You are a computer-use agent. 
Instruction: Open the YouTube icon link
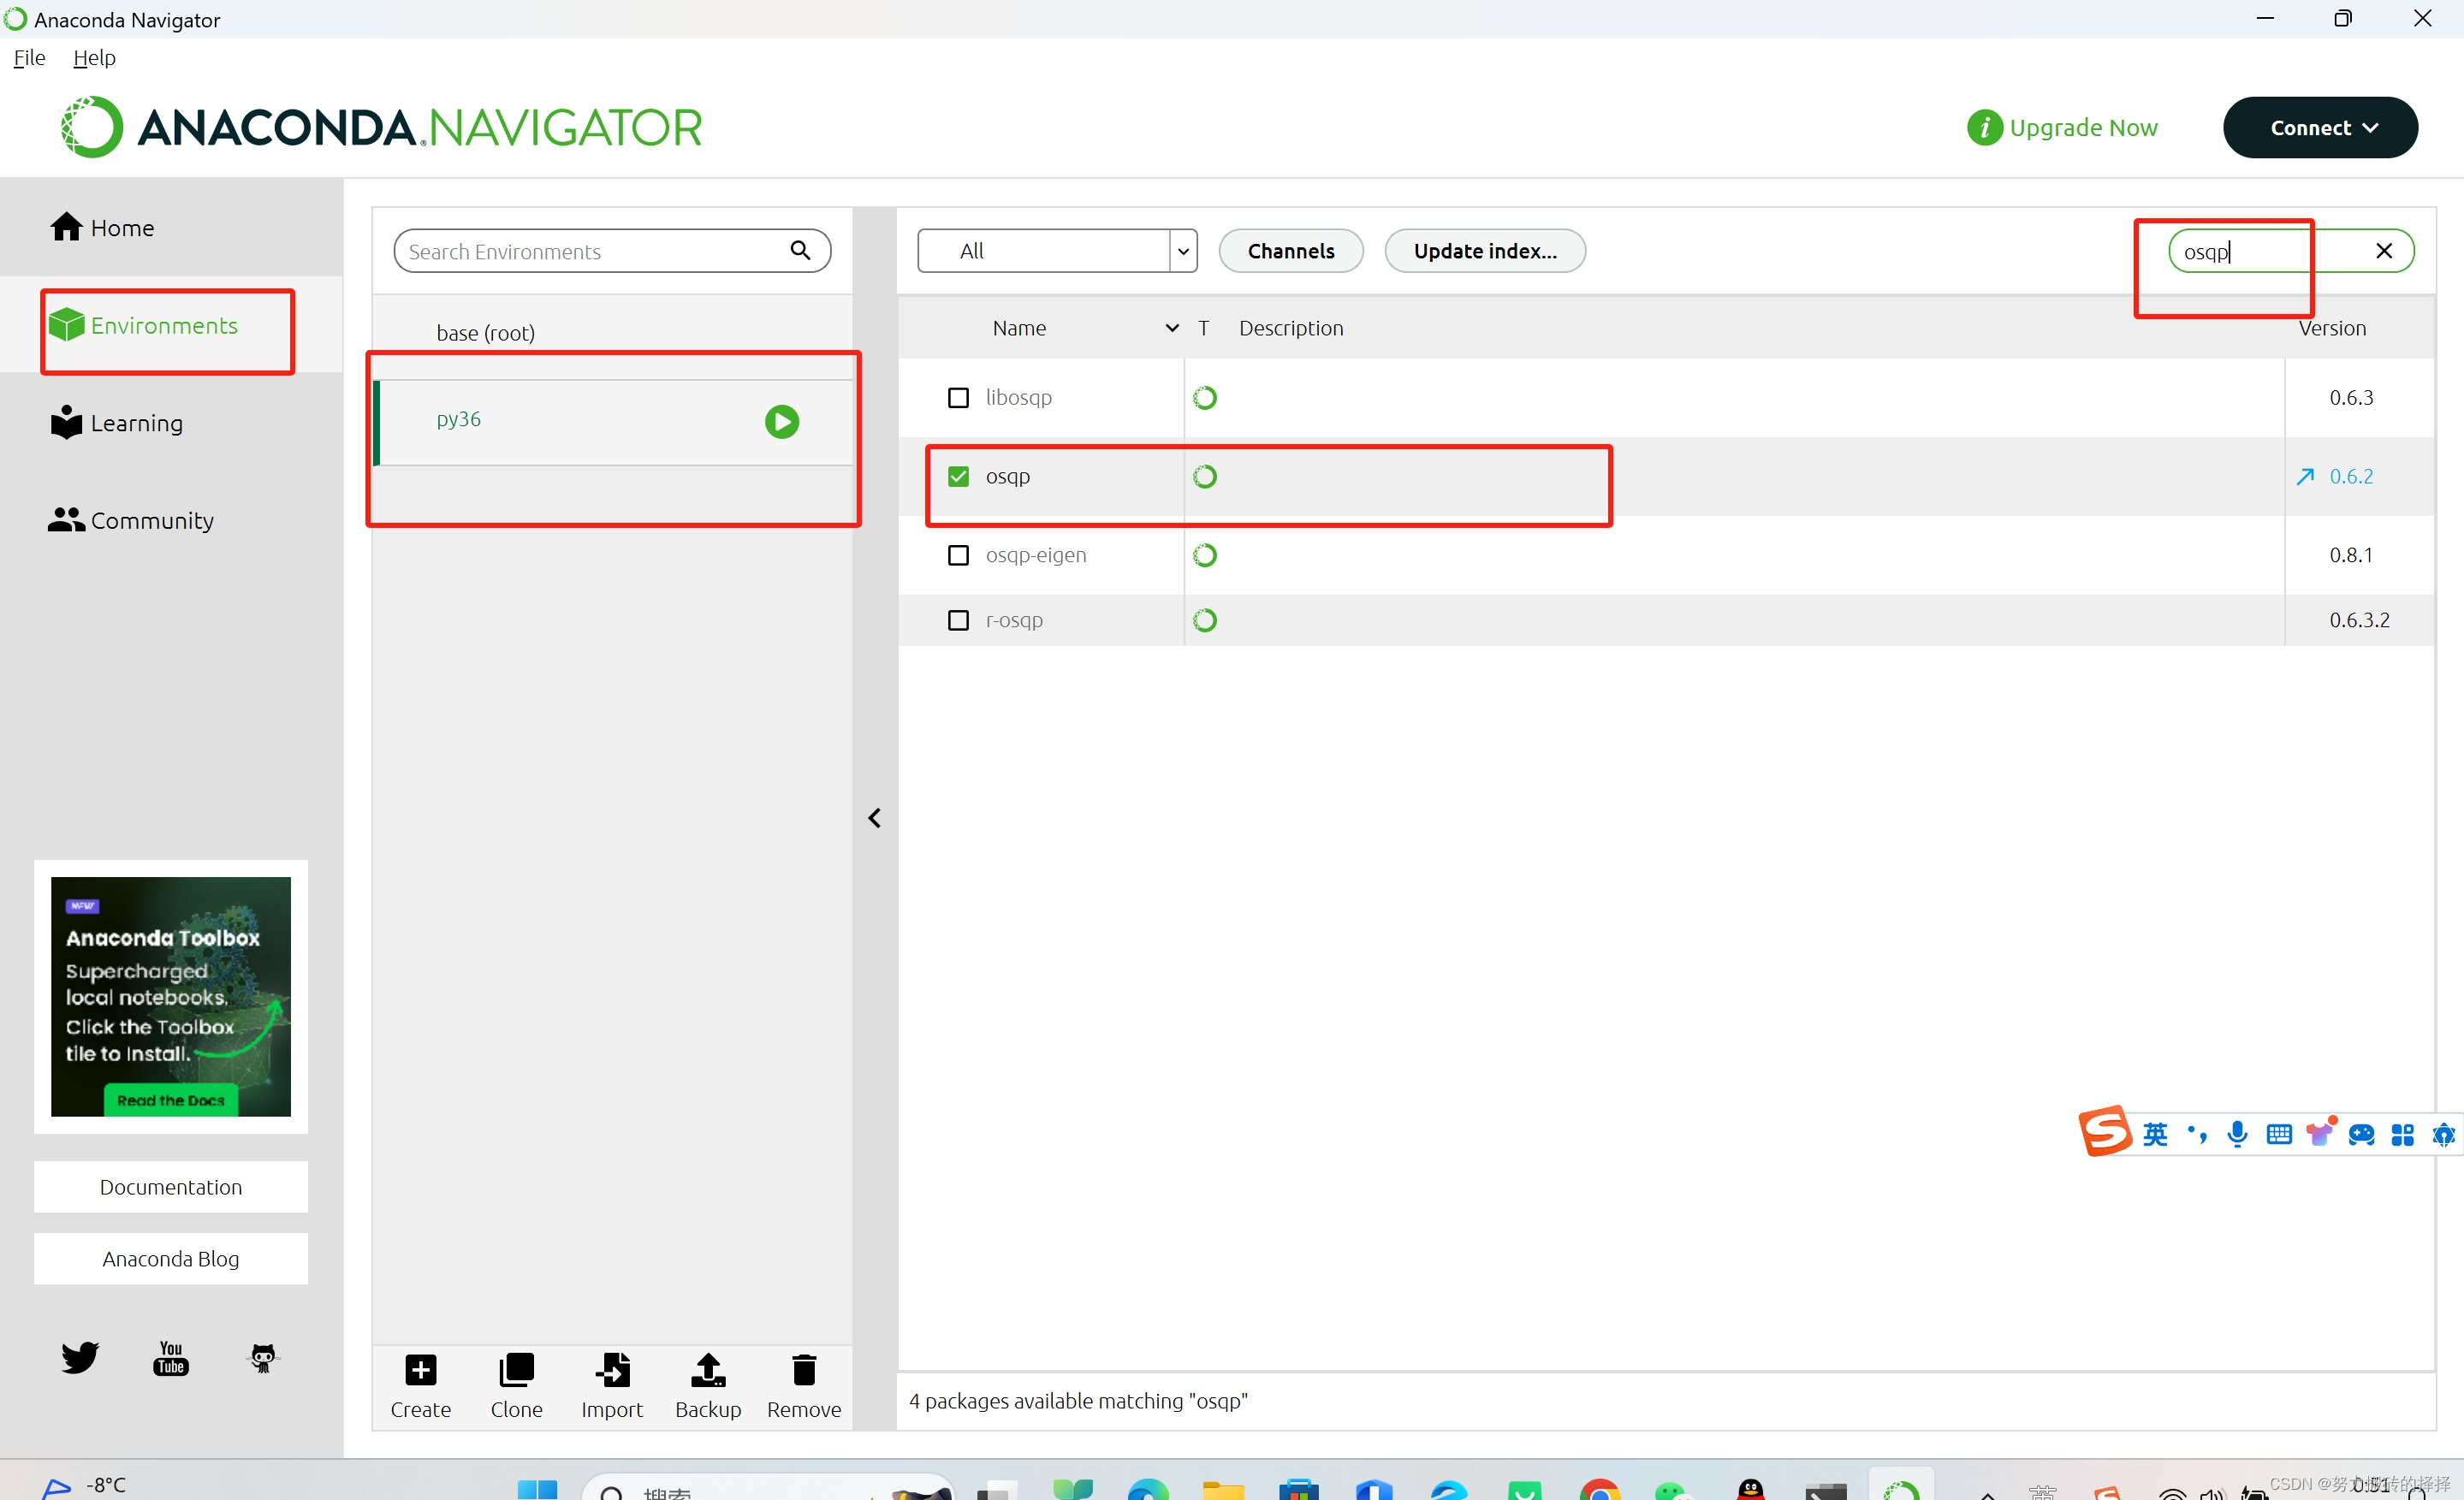click(171, 1358)
